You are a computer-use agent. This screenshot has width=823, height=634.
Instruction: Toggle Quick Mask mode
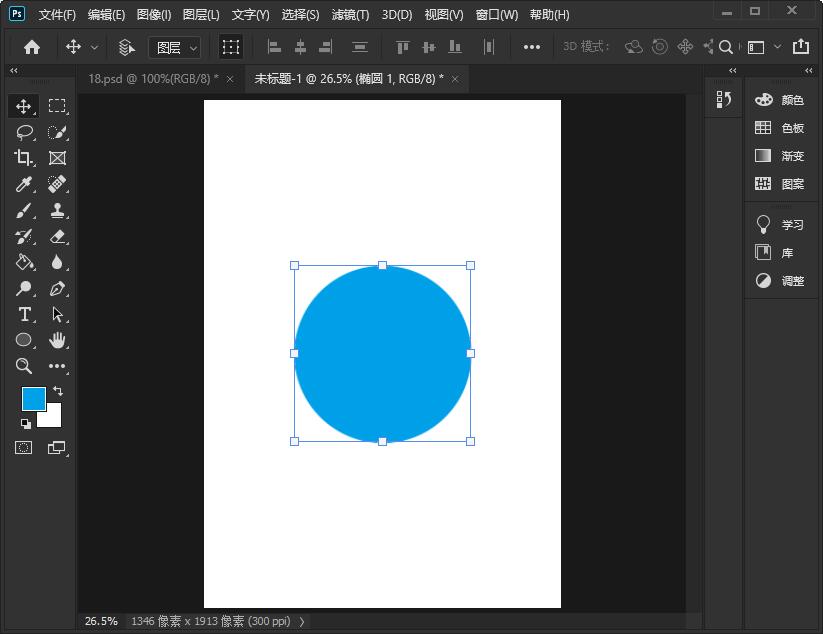pos(24,448)
